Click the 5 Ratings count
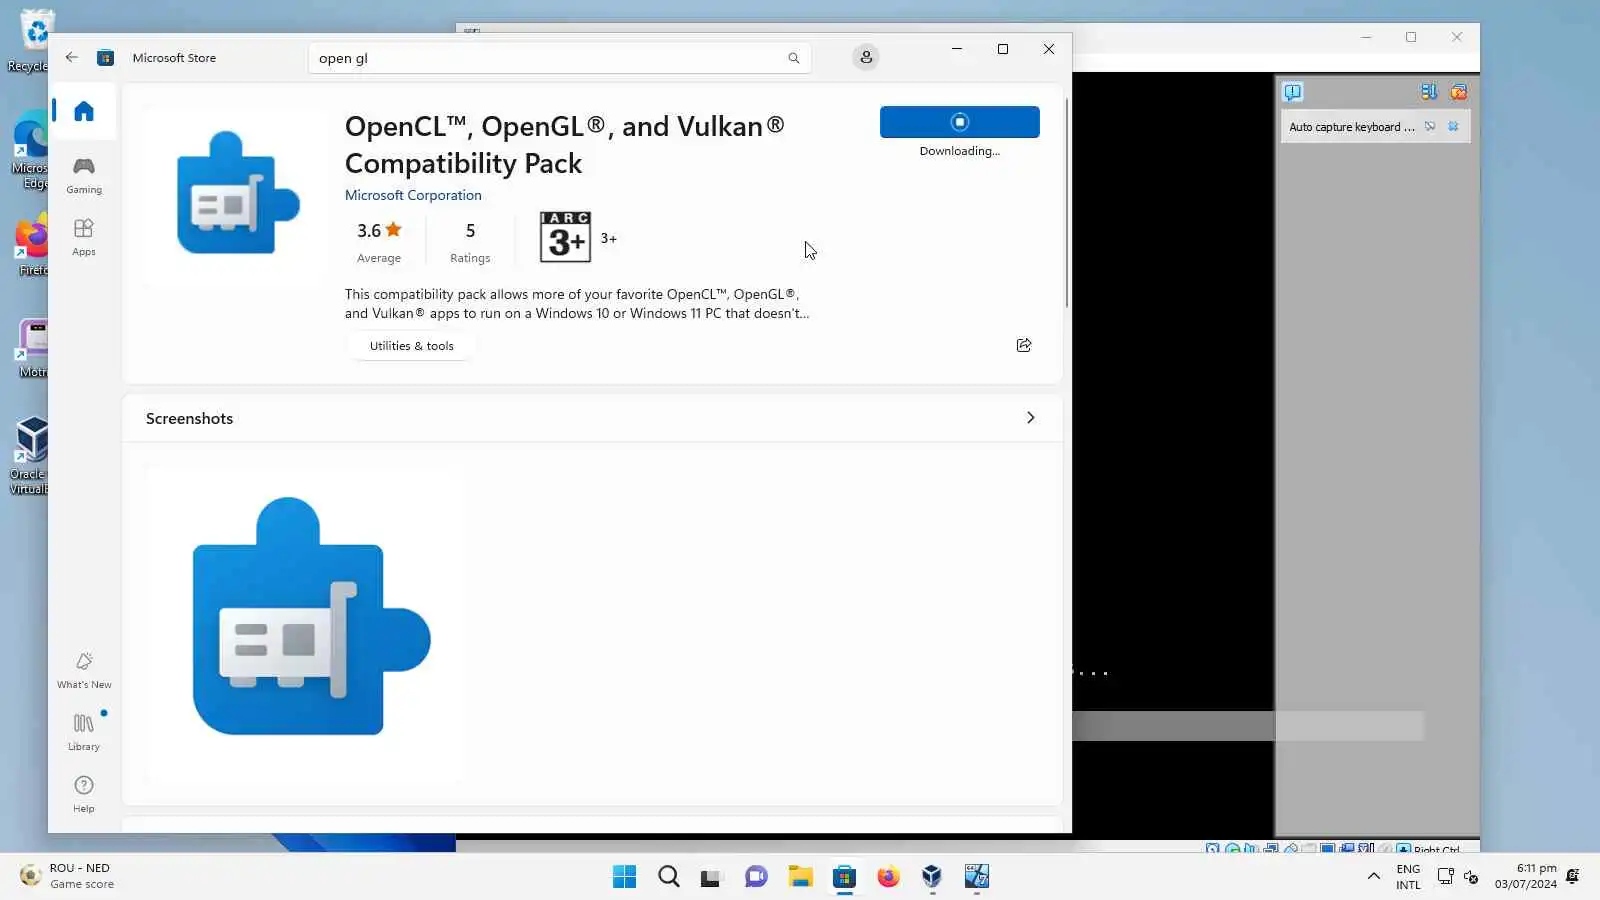1600x900 pixels. pyautogui.click(x=470, y=242)
